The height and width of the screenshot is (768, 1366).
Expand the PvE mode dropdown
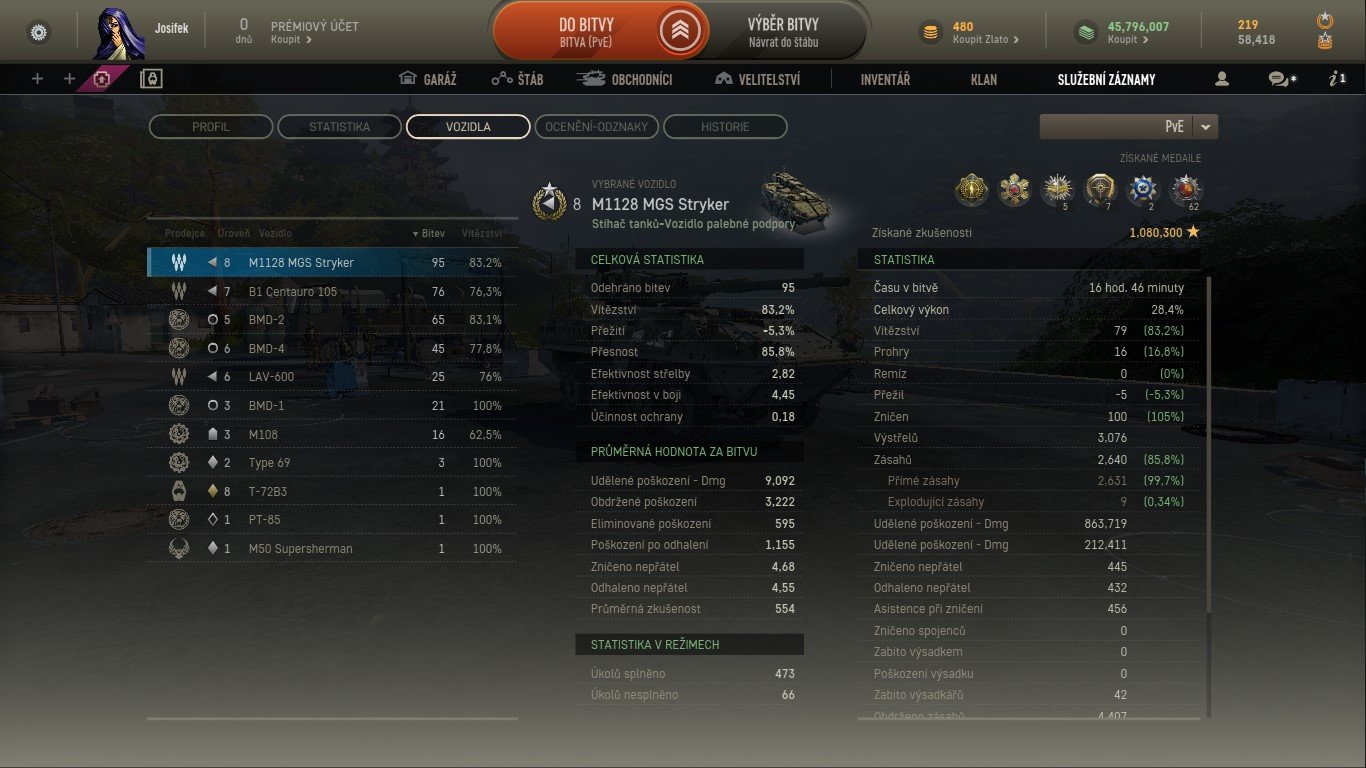coord(1206,127)
